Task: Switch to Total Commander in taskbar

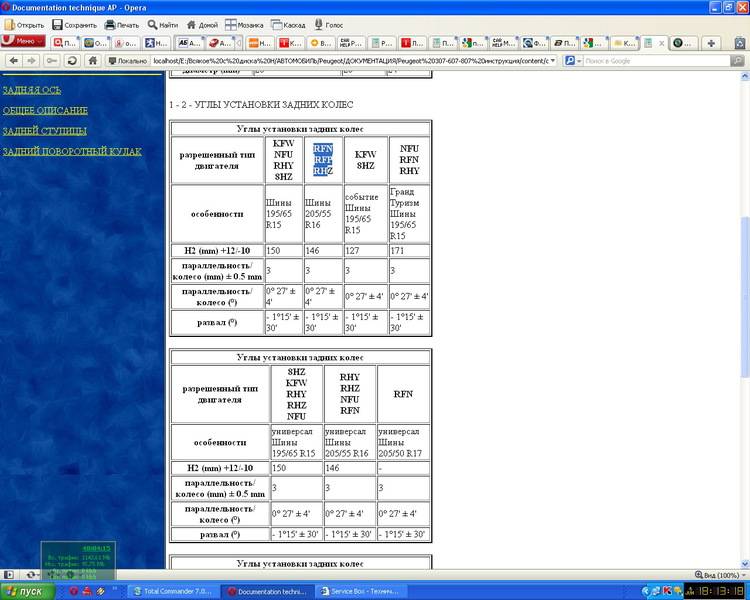Action: click(x=176, y=591)
